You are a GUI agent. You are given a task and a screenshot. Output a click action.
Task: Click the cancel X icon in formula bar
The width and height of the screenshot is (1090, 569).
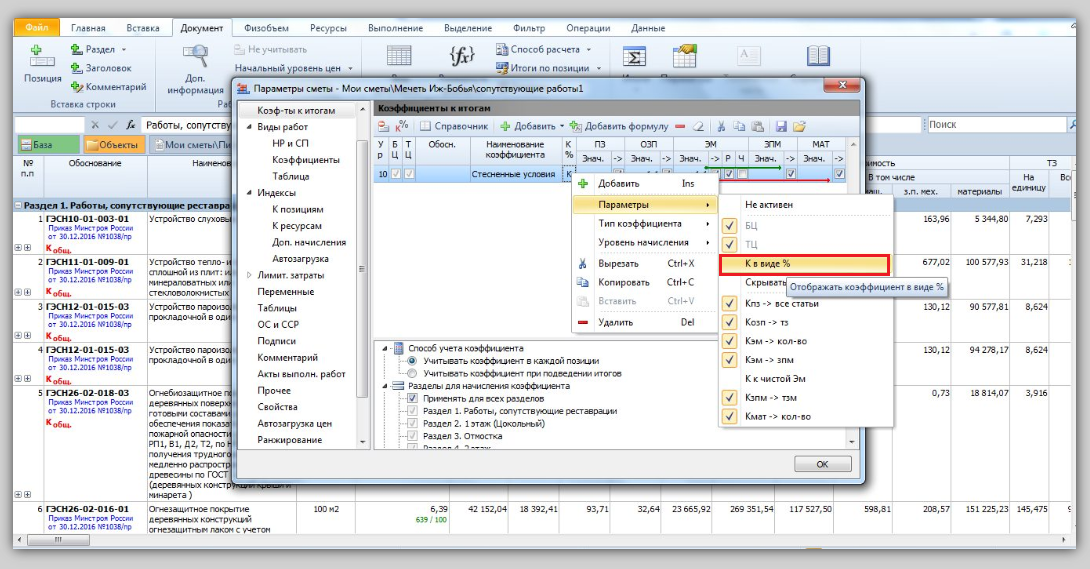point(95,125)
